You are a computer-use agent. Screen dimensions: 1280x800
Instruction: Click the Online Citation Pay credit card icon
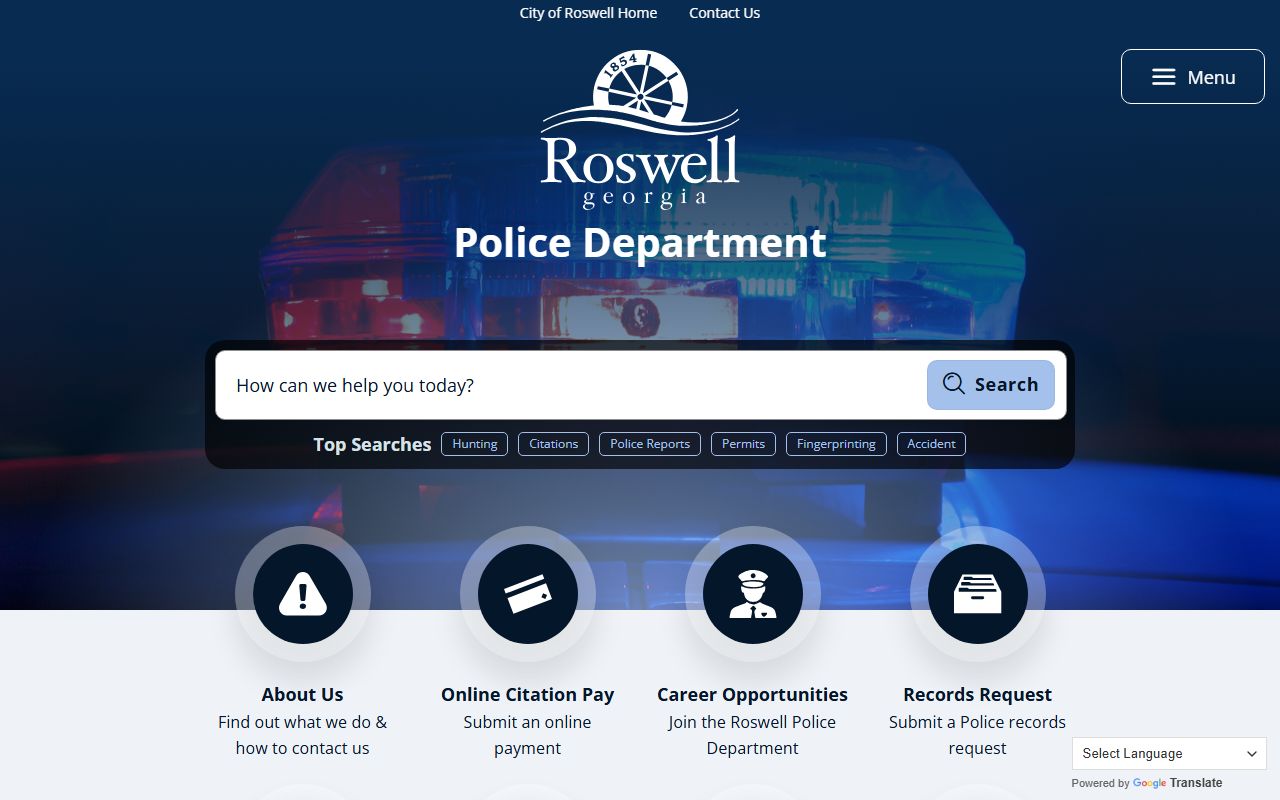click(528, 594)
